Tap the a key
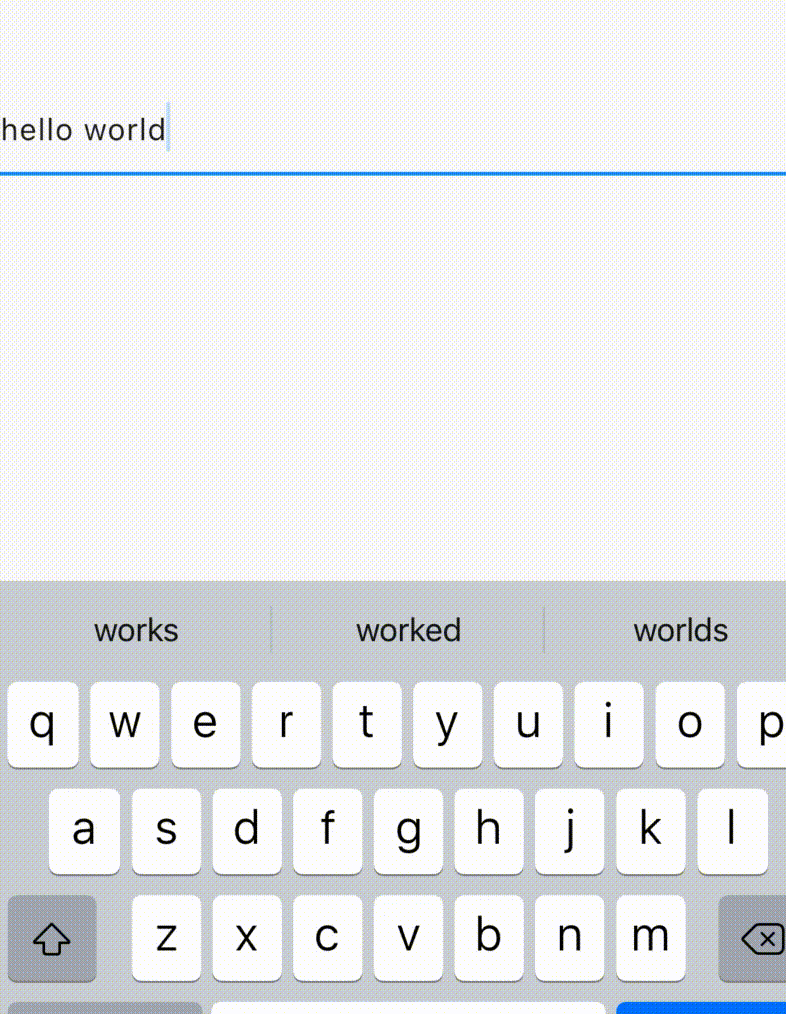This screenshot has width=786, height=1014. (x=84, y=831)
